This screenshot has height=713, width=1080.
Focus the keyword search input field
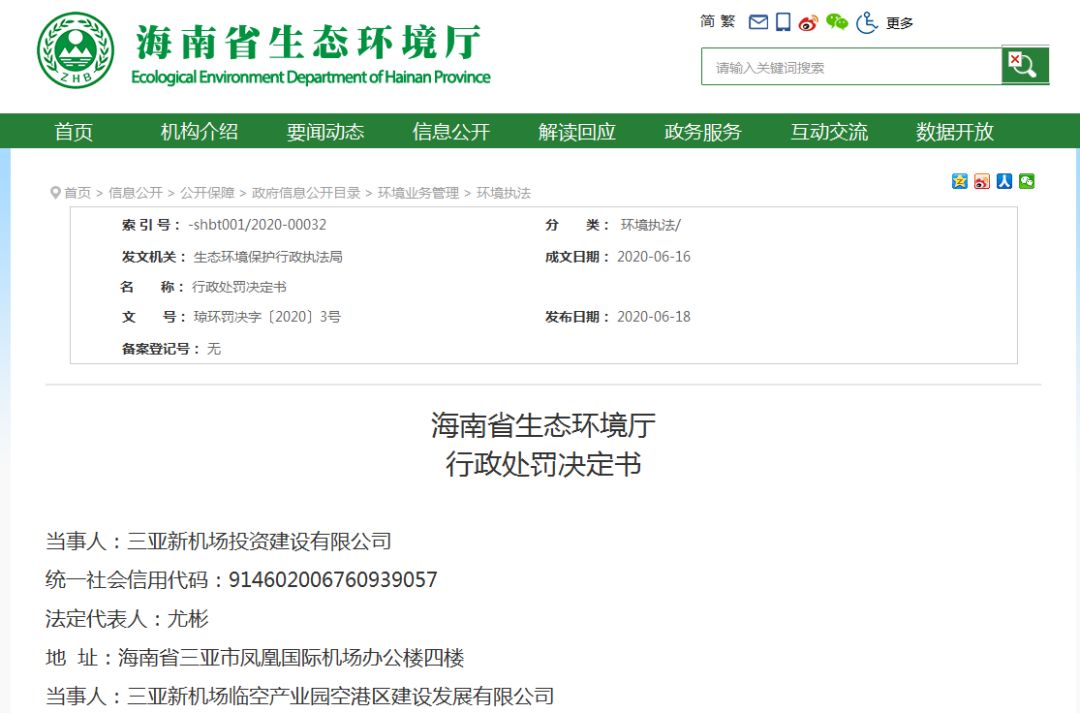coord(851,67)
